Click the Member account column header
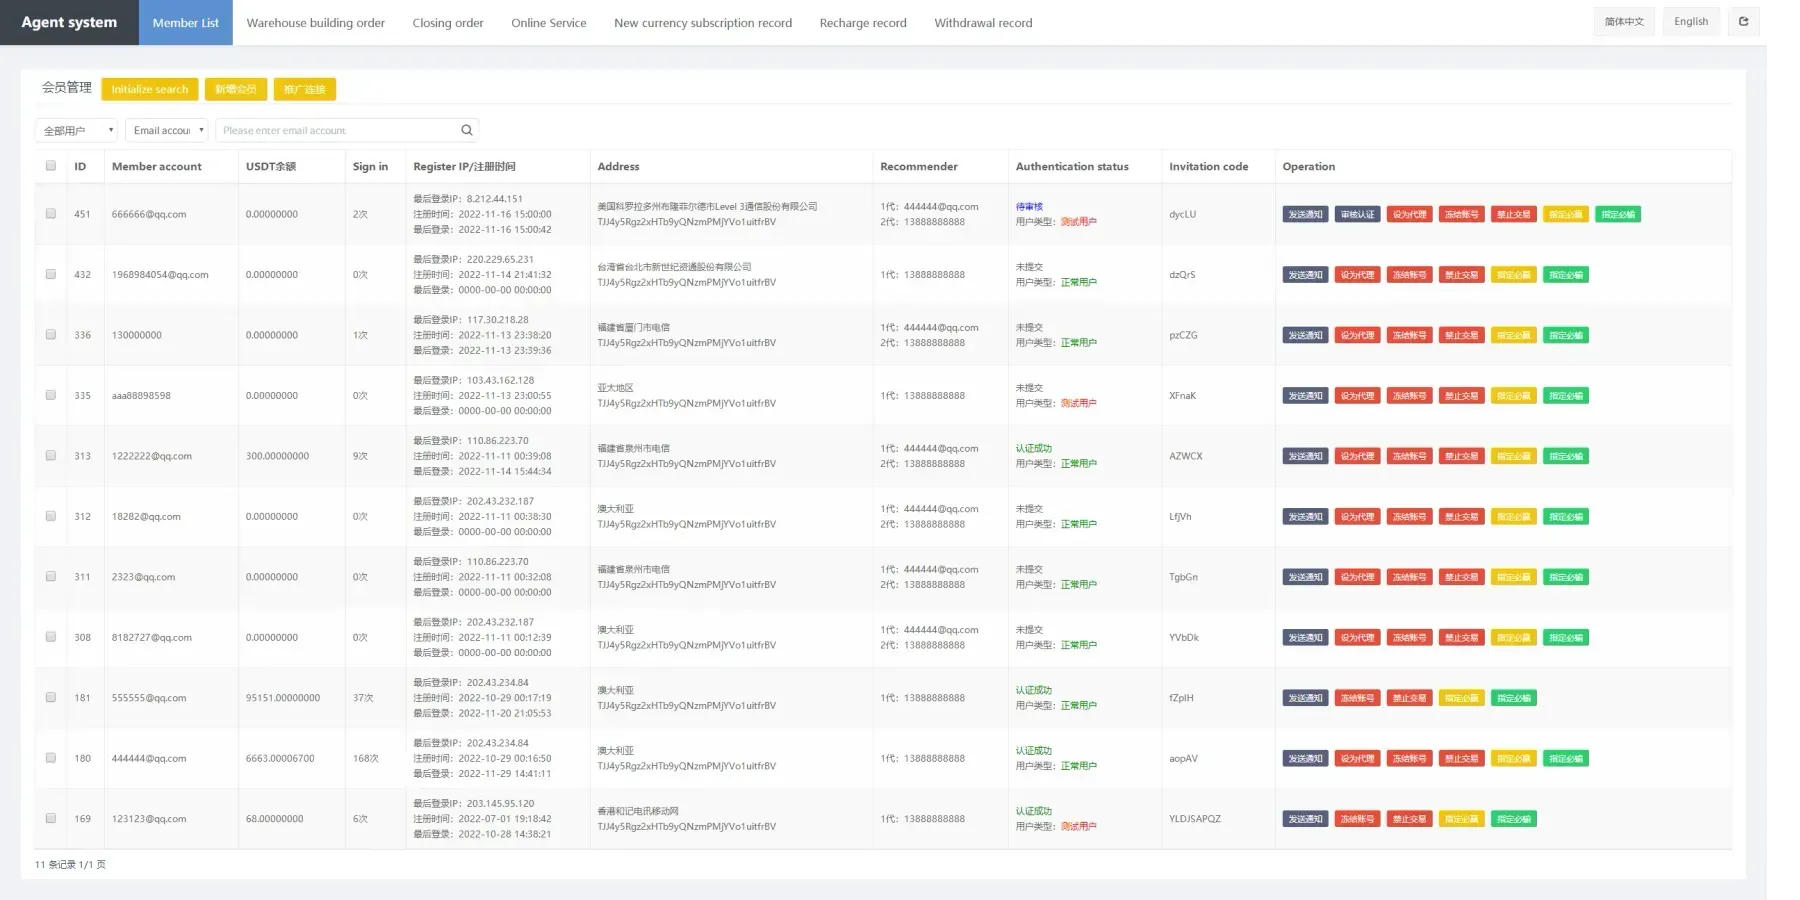1800x900 pixels. pos(156,166)
